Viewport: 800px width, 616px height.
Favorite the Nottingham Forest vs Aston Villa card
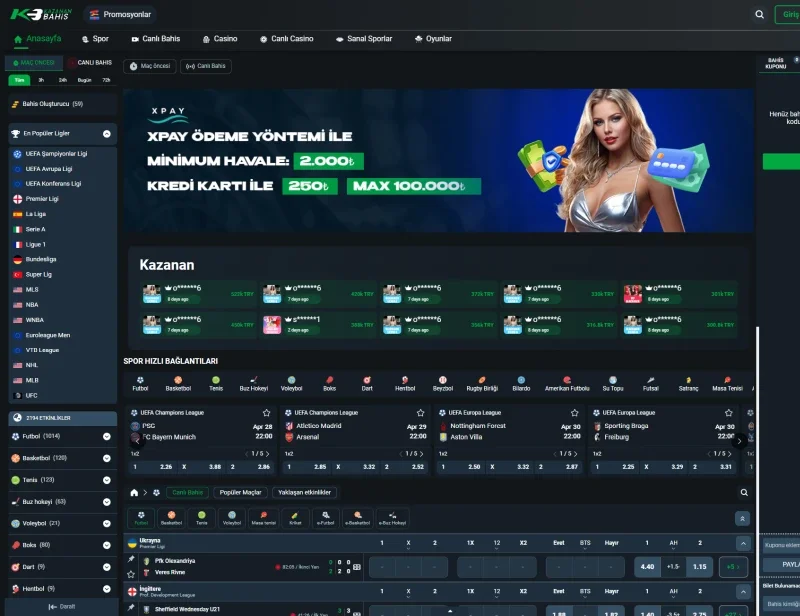574,412
